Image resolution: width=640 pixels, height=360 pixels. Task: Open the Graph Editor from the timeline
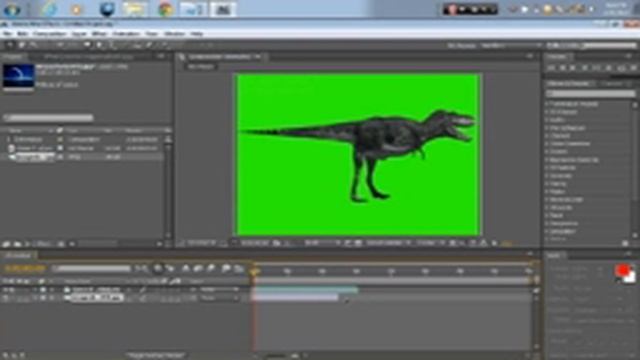[x=239, y=269]
